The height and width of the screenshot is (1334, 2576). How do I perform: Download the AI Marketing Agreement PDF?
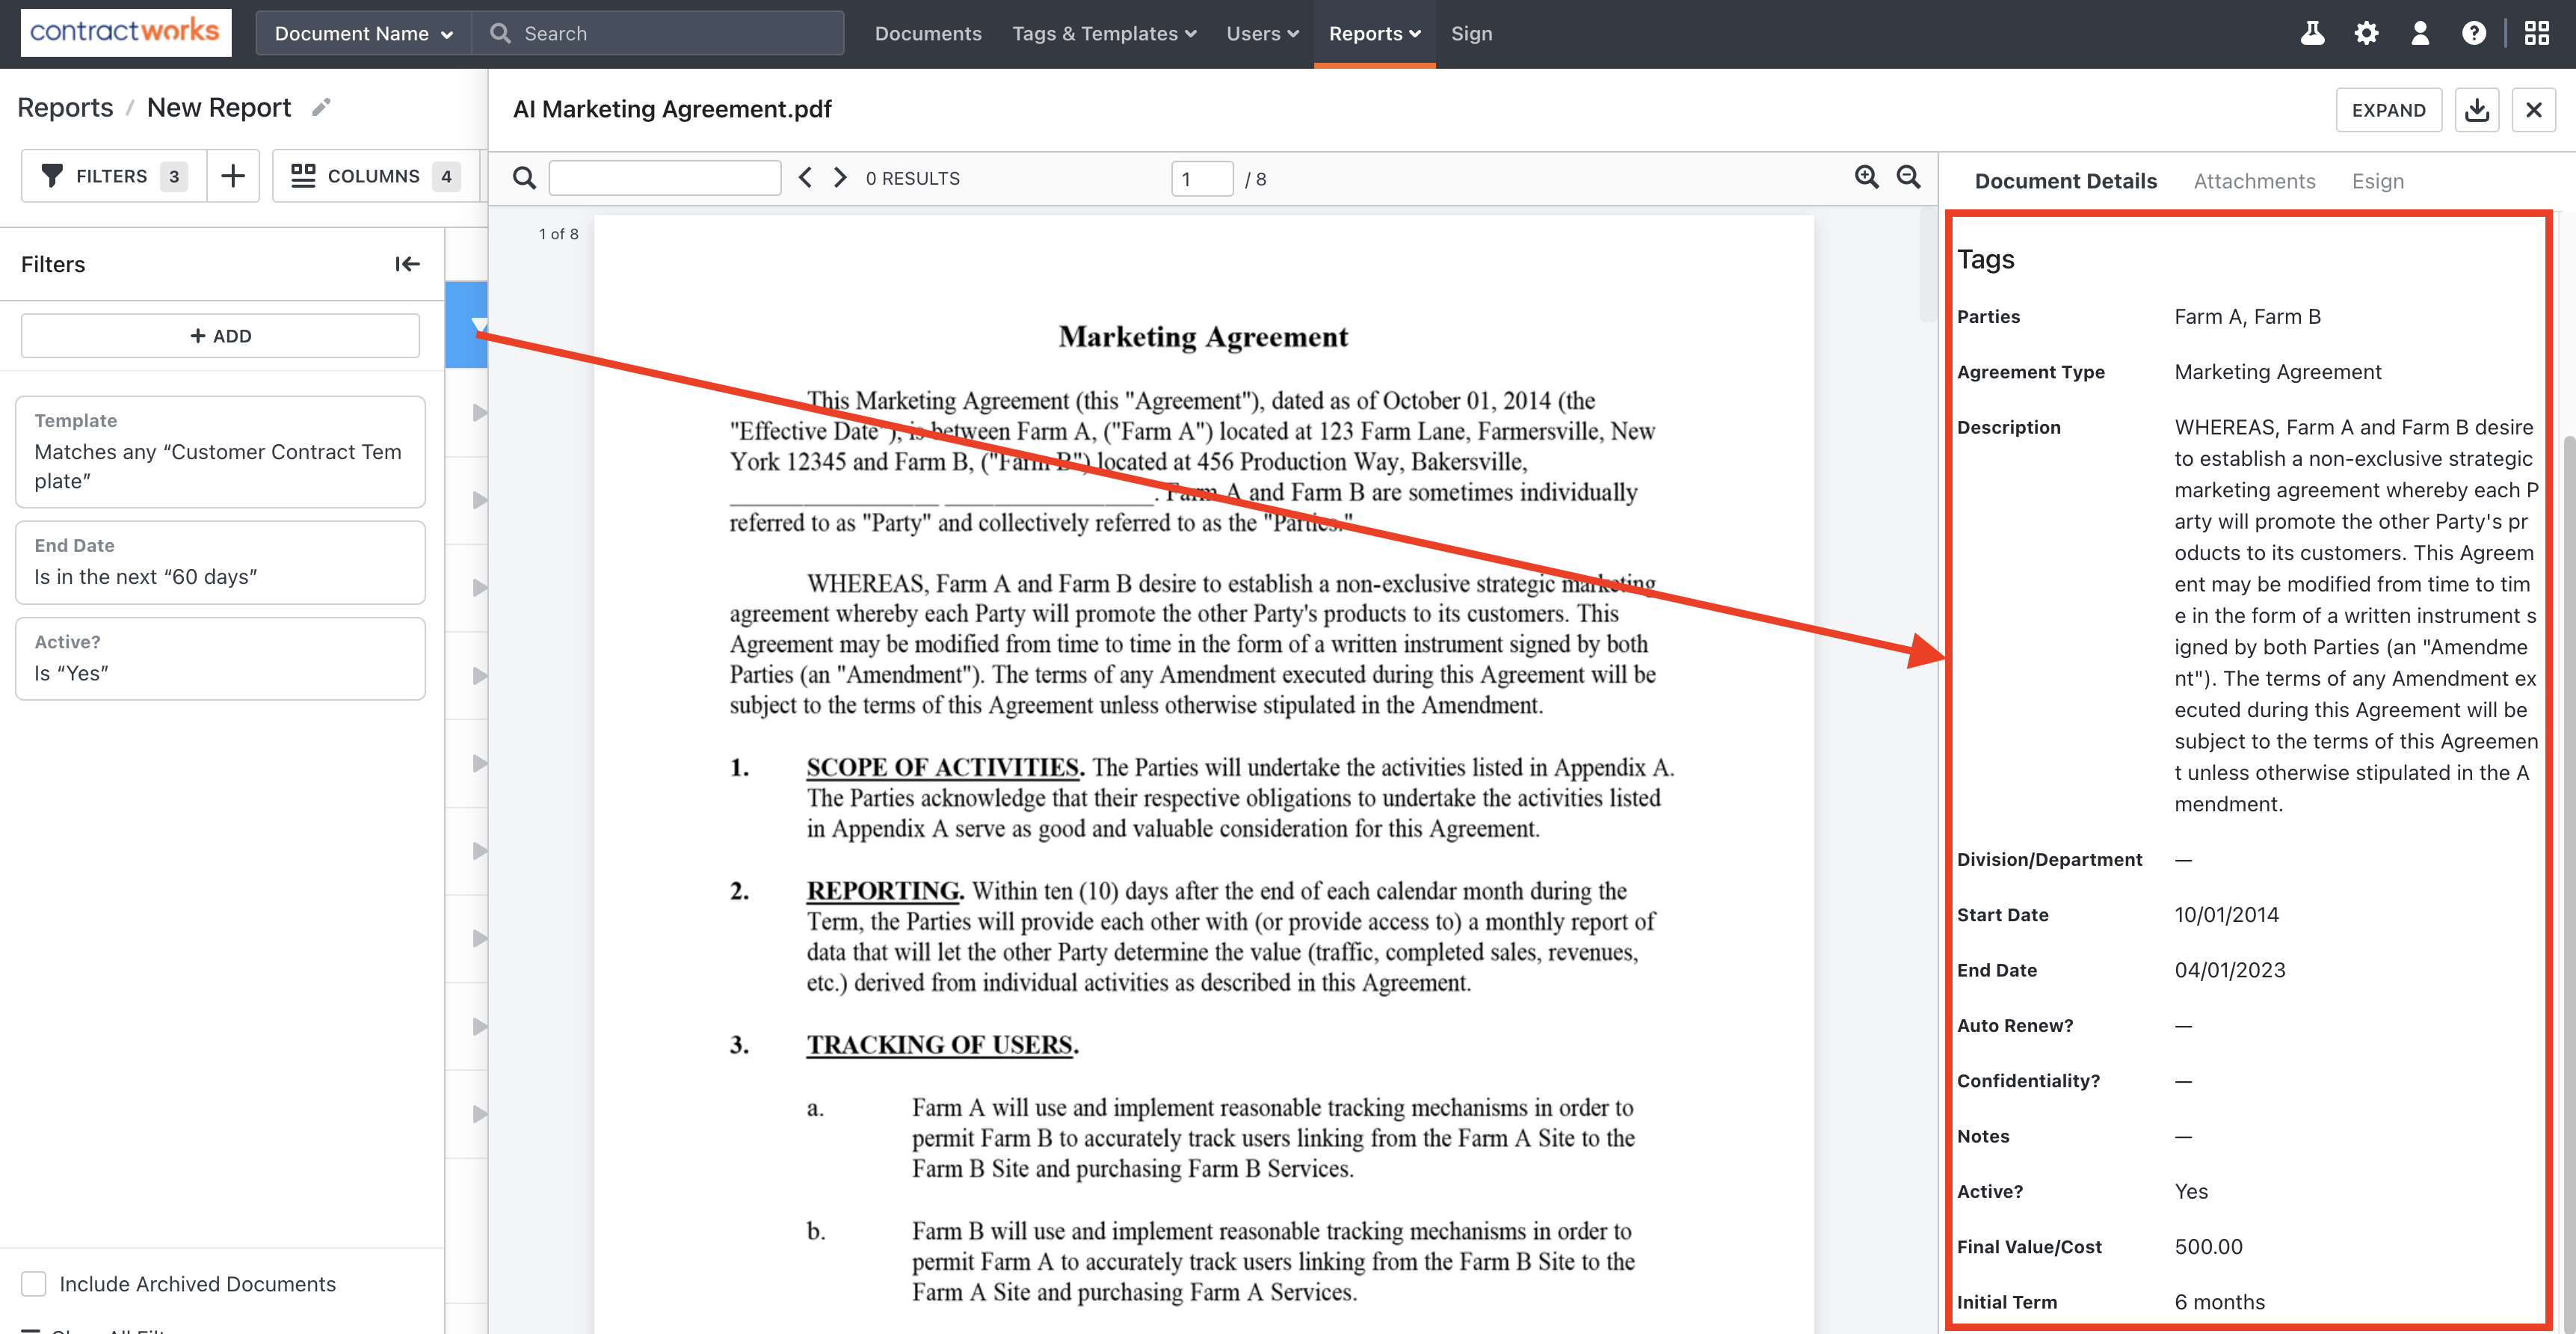tap(2477, 110)
